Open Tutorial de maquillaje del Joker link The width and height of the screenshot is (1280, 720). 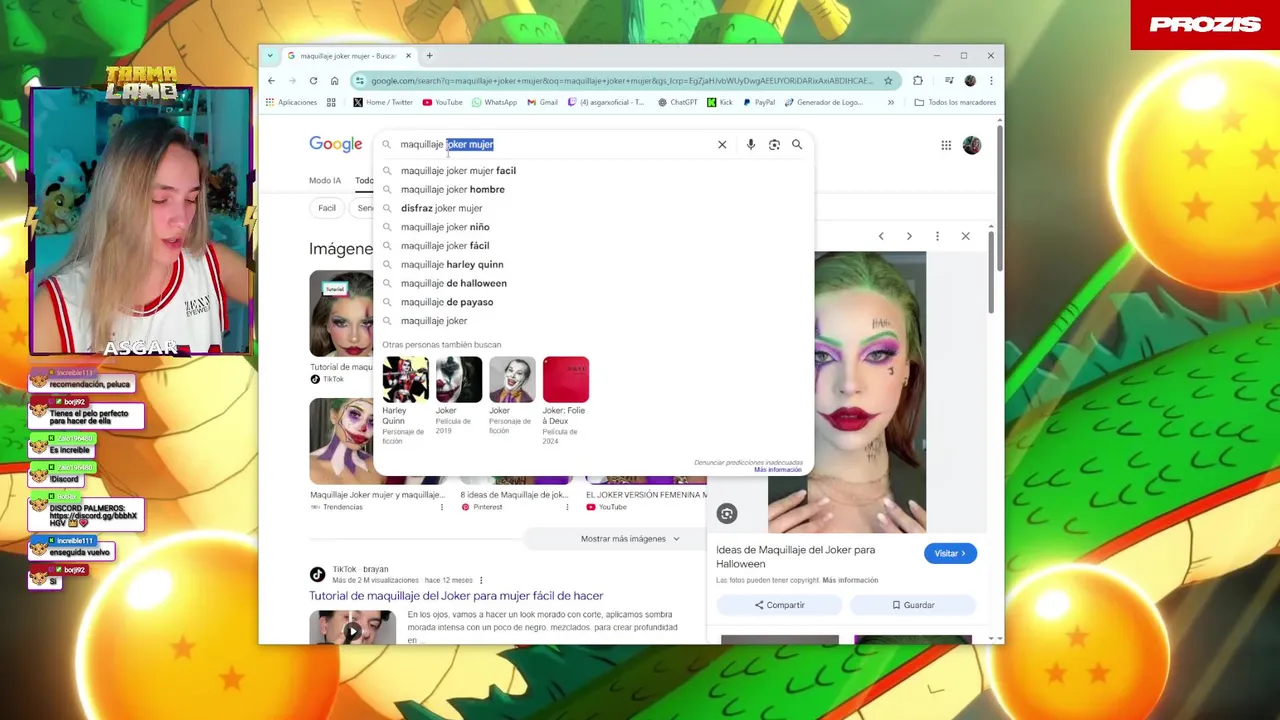456,596
